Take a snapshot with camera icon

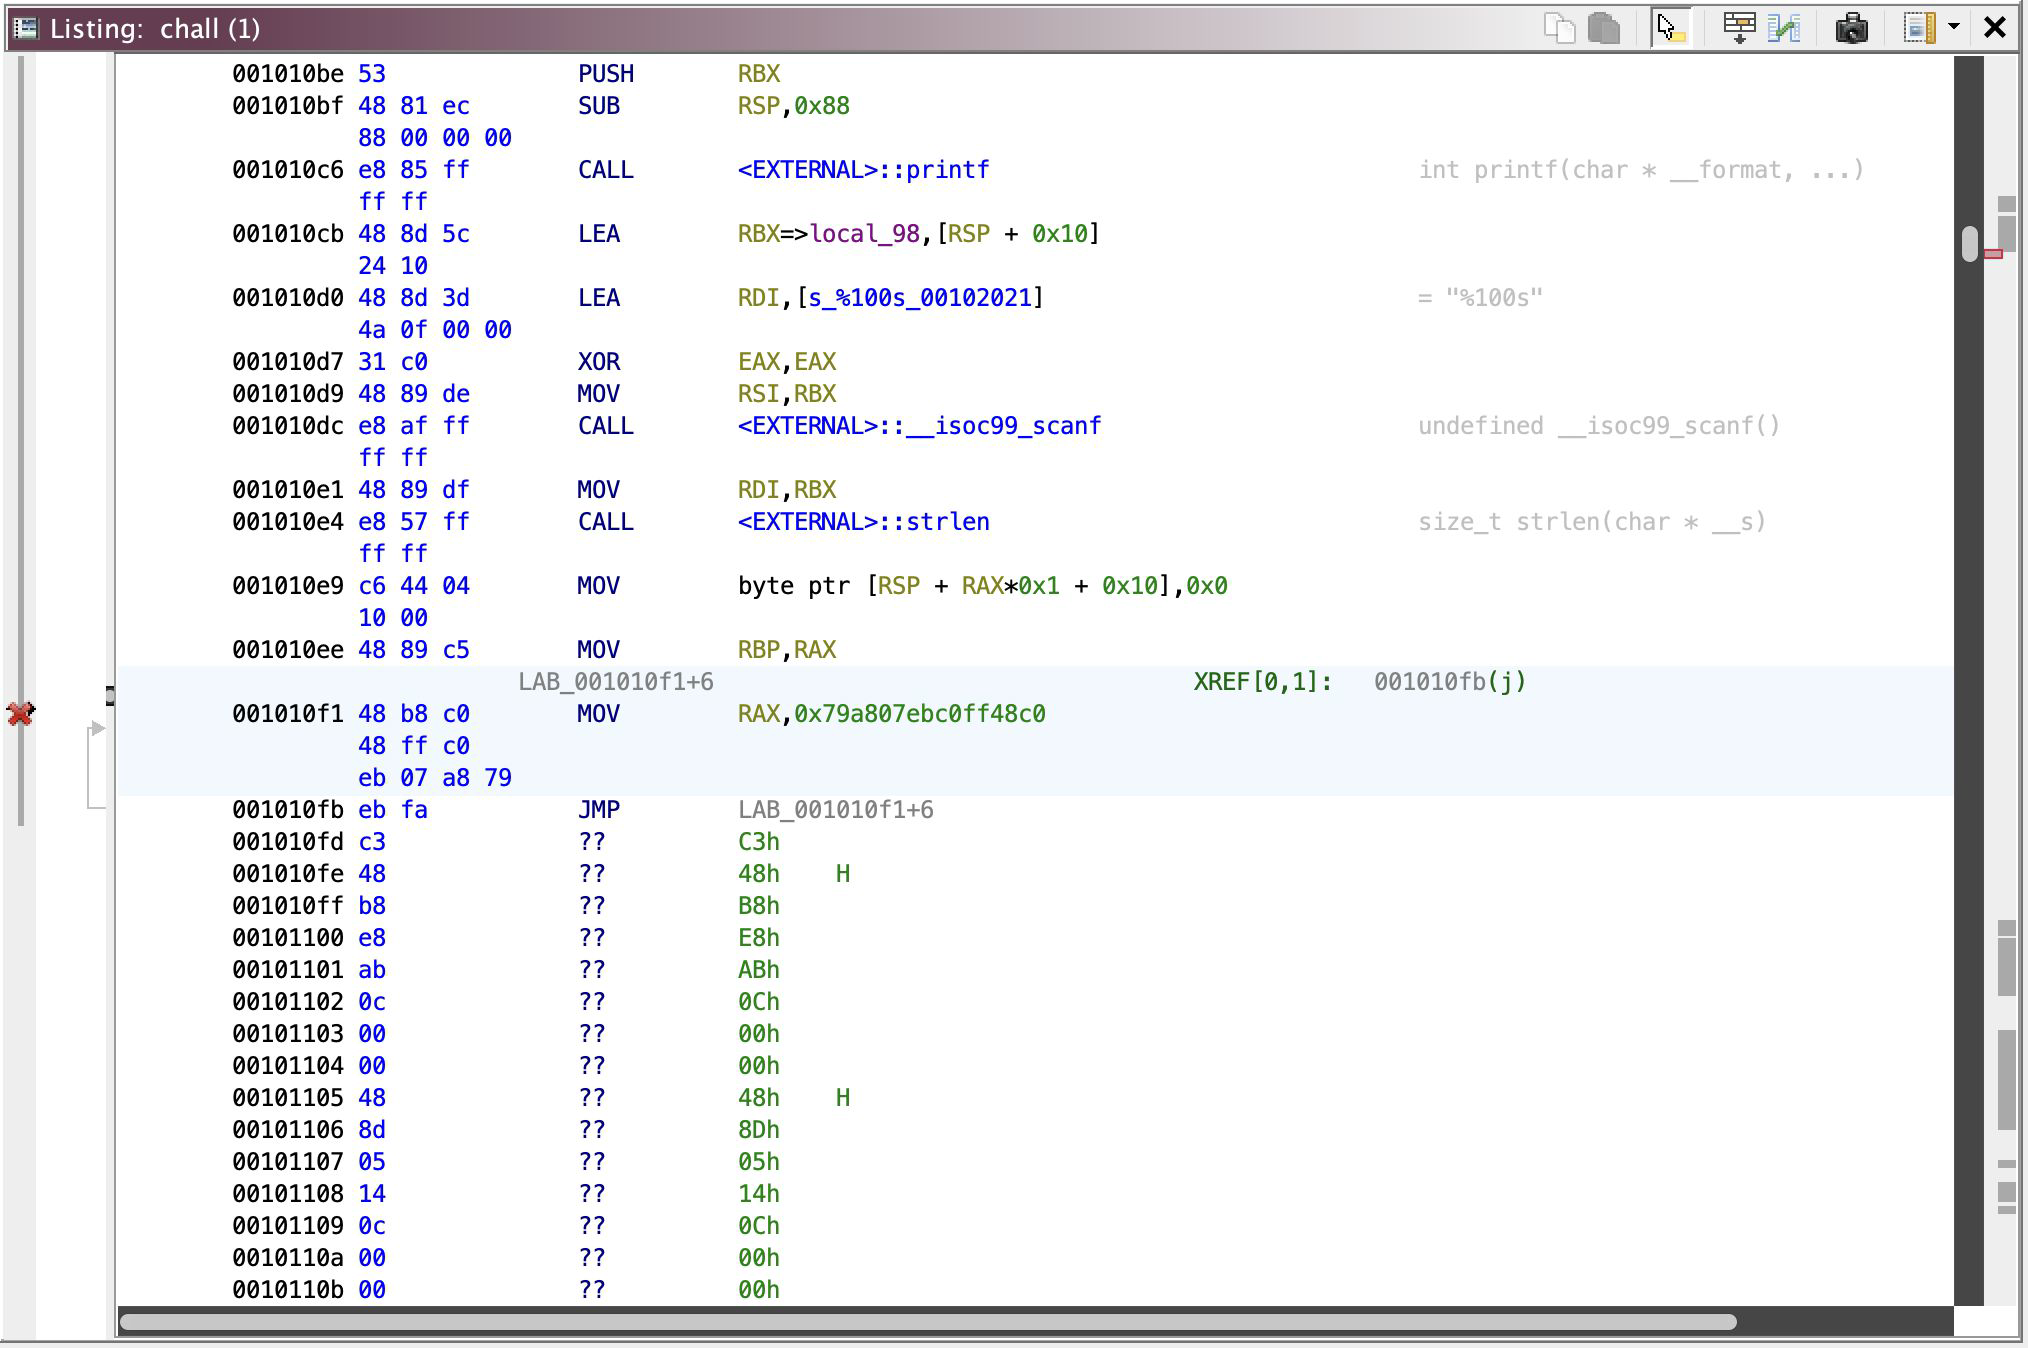tap(1851, 28)
